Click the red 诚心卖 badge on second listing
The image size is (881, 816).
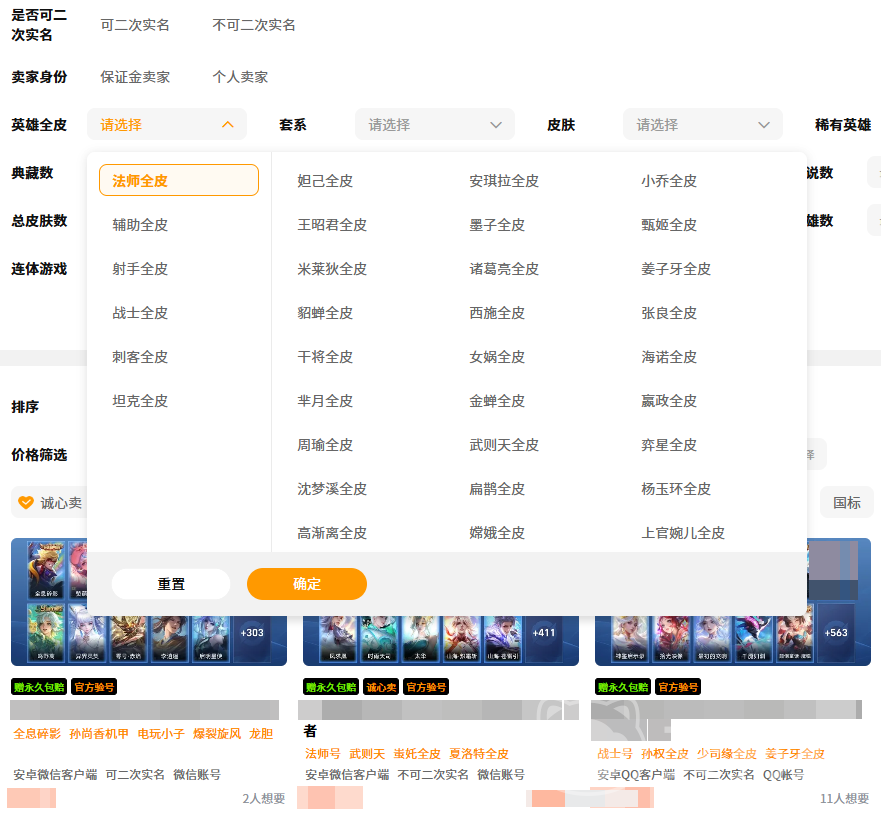(381, 687)
